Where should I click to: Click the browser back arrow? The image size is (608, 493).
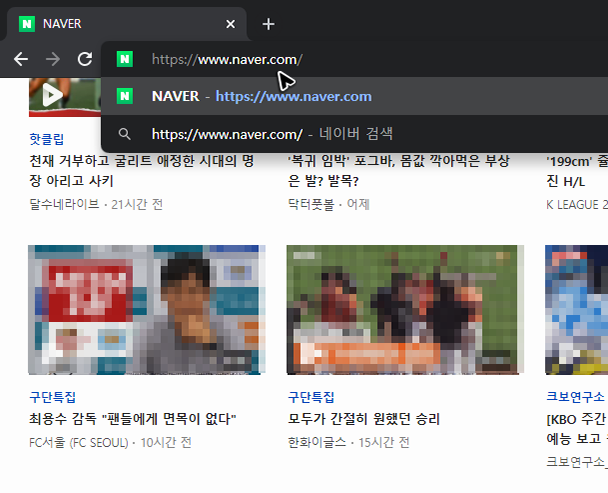click(x=21, y=59)
